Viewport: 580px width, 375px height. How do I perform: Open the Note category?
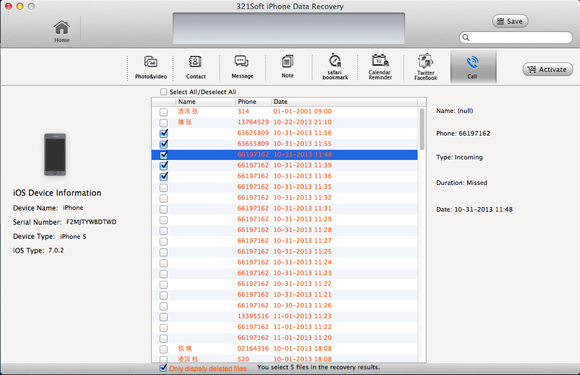point(287,67)
